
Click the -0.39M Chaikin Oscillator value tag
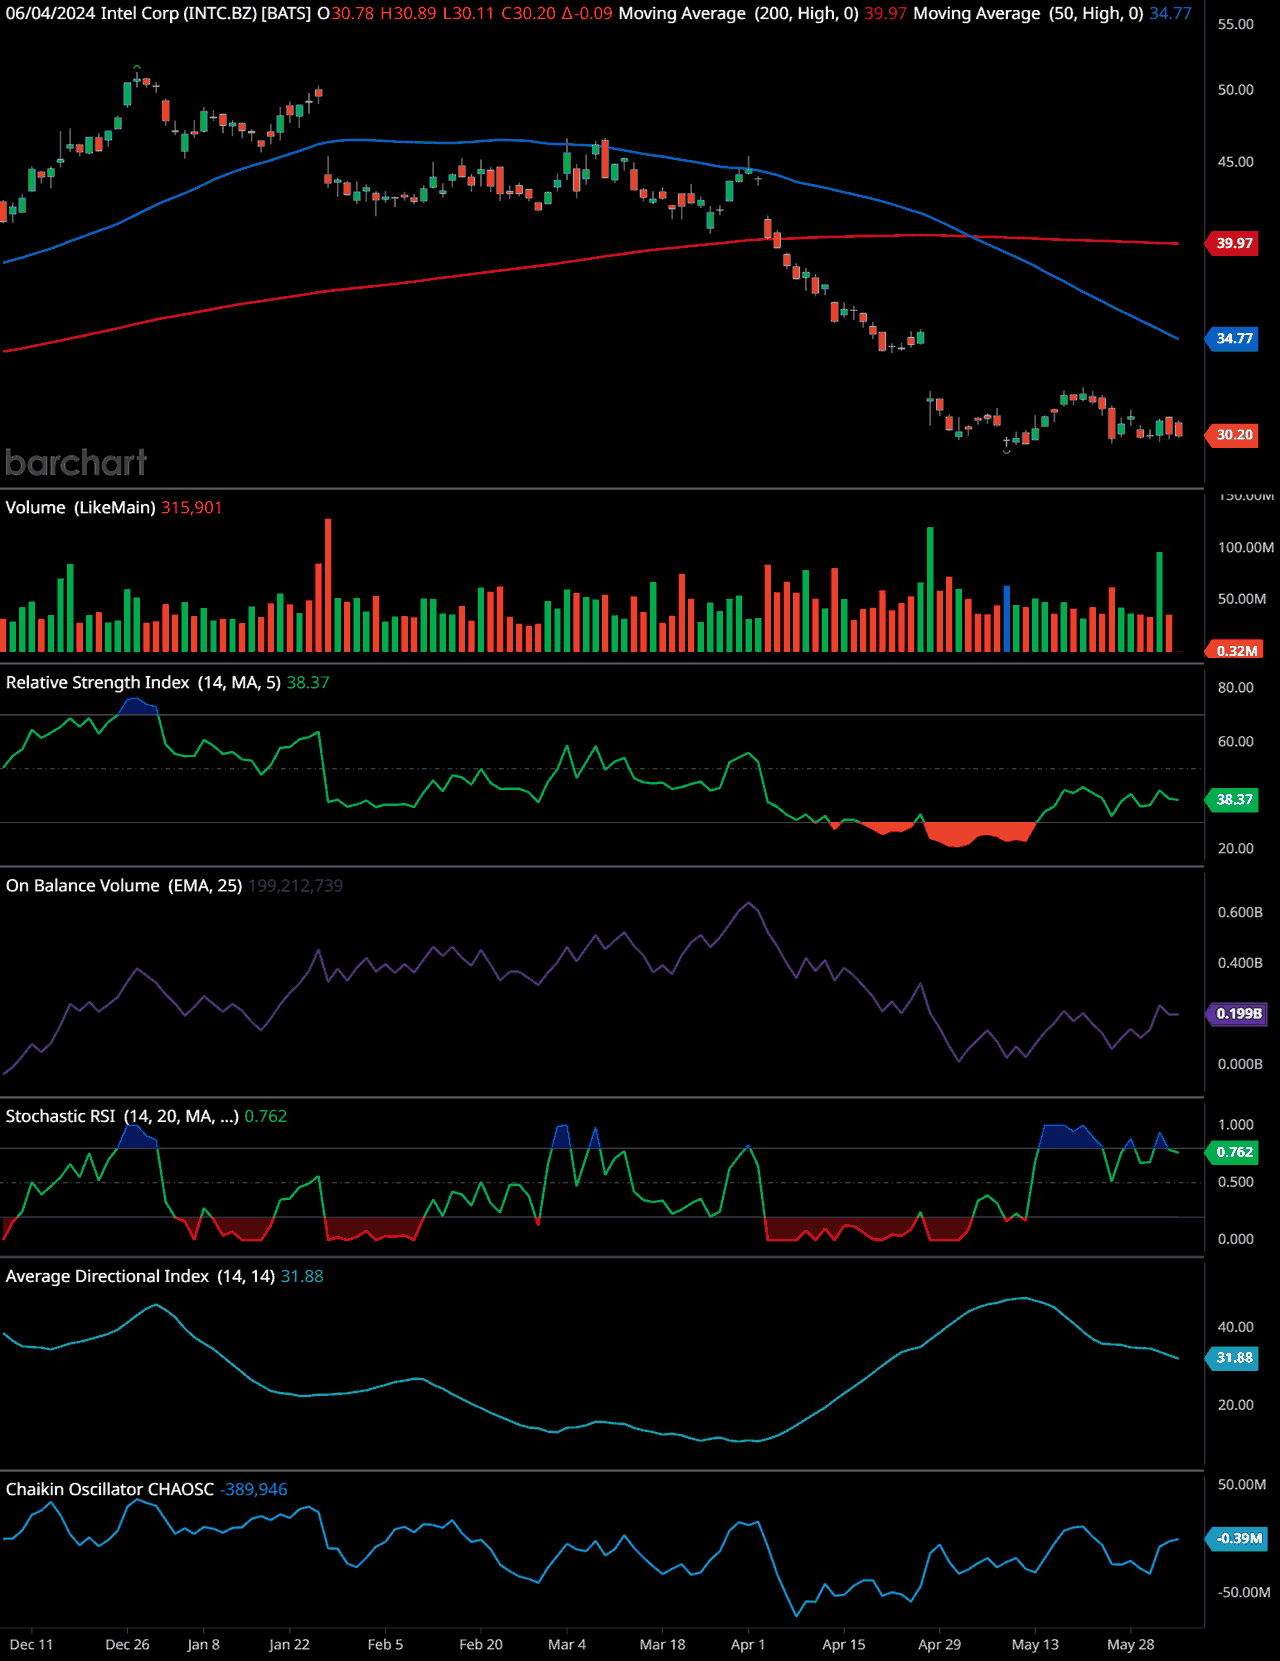(1238, 1539)
